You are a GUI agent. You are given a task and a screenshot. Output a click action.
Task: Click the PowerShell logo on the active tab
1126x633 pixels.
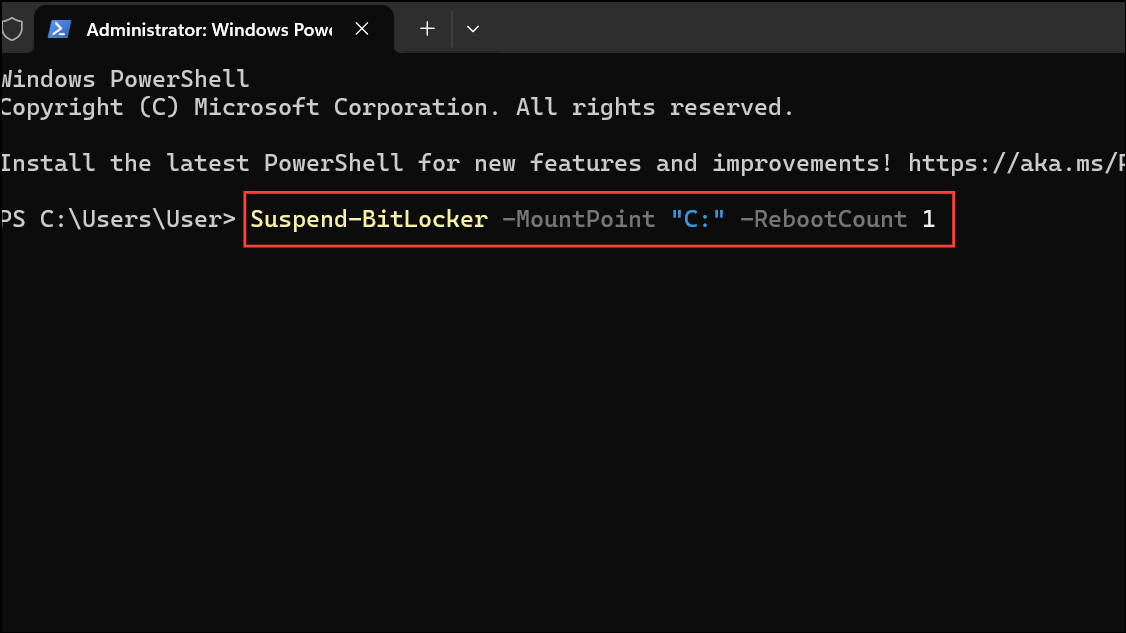(x=60, y=29)
